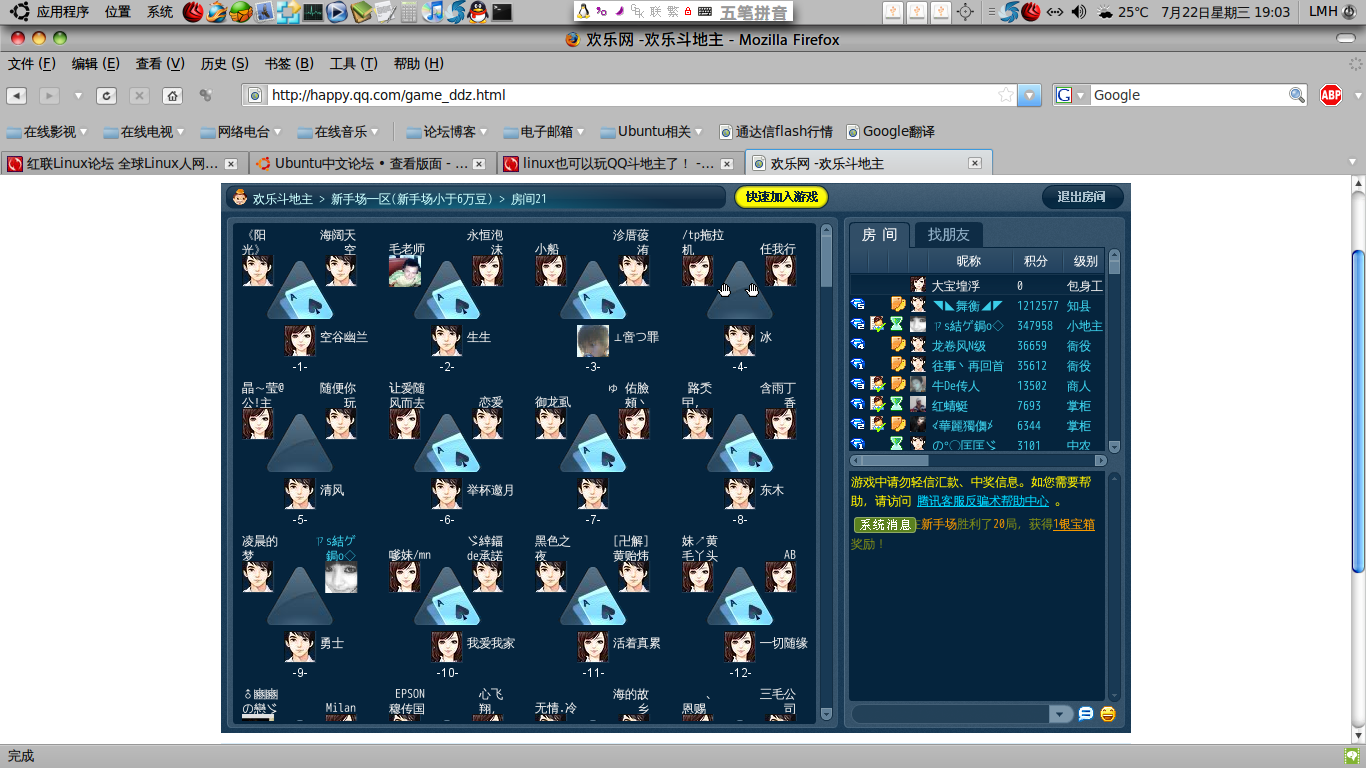Click the Adblock Plus ABP icon
Viewport: 1366px width, 768px height.
(x=1330, y=95)
